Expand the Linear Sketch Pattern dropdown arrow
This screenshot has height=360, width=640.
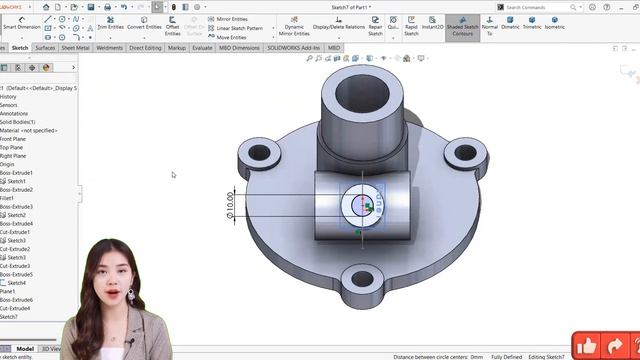(x=273, y=28)
